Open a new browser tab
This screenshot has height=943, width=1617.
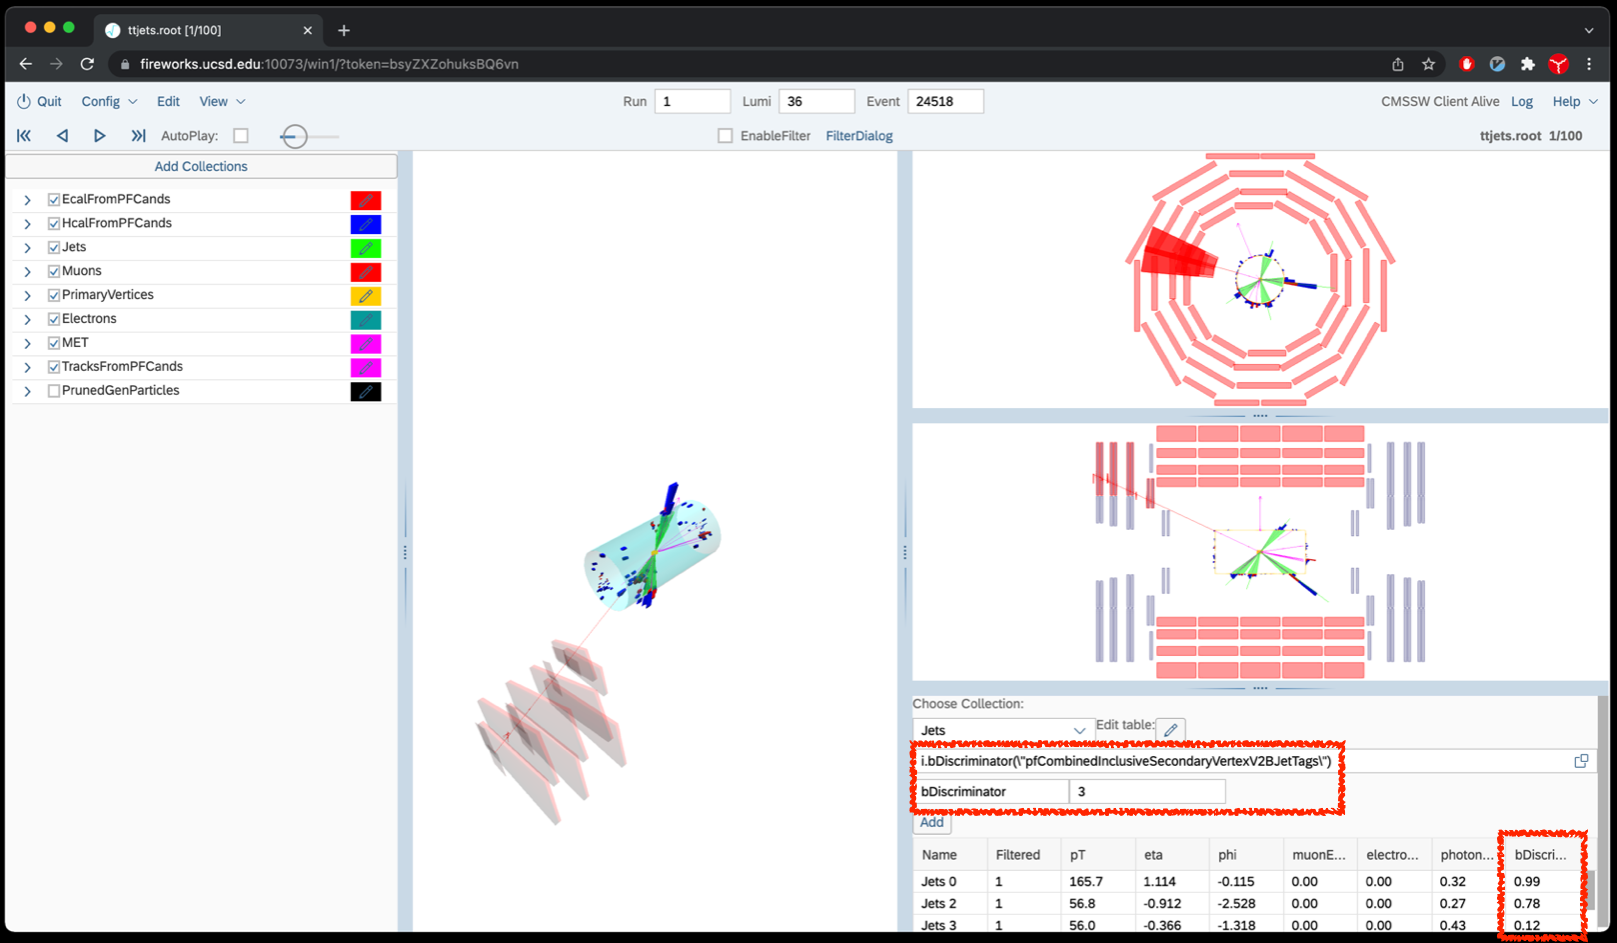(x=344, y=30)
